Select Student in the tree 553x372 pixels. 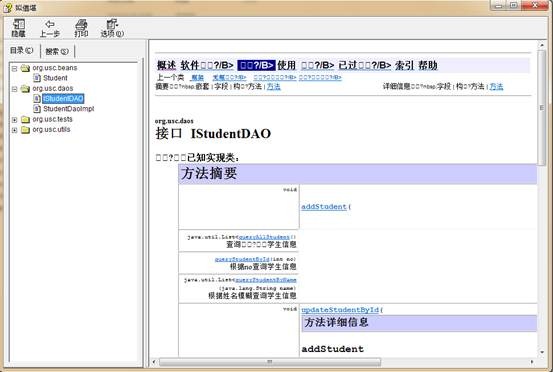[x=55, y=78]
